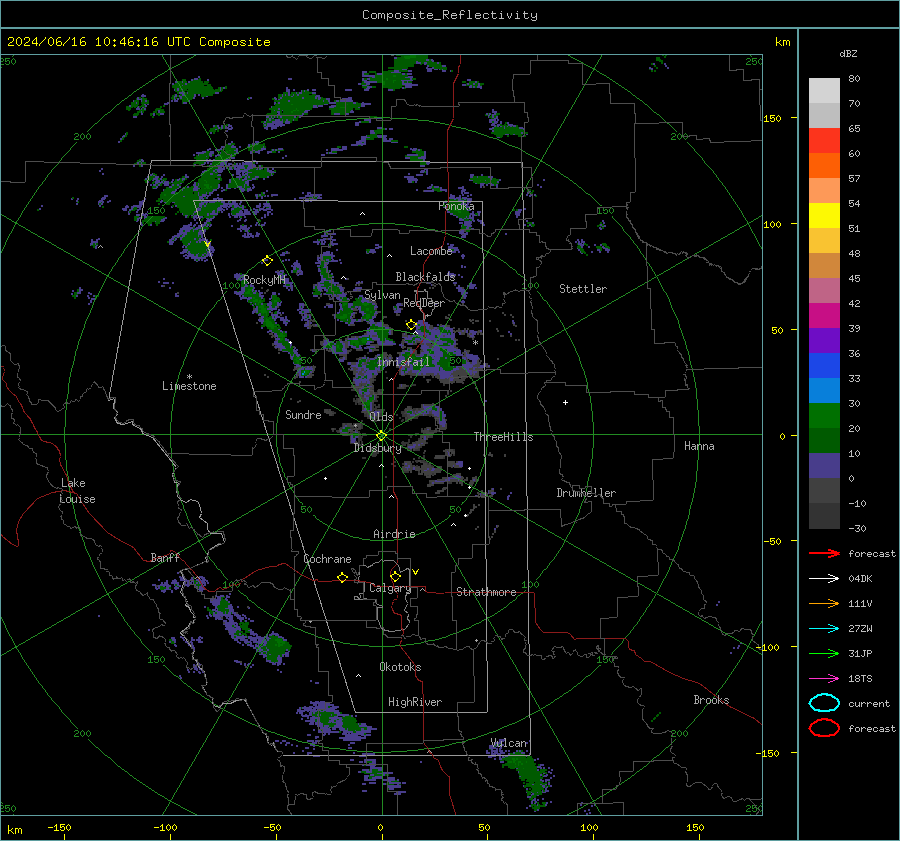Click the Cochrane town label
900x841 pixels.
pyautogui.click(x=327, y=559)
